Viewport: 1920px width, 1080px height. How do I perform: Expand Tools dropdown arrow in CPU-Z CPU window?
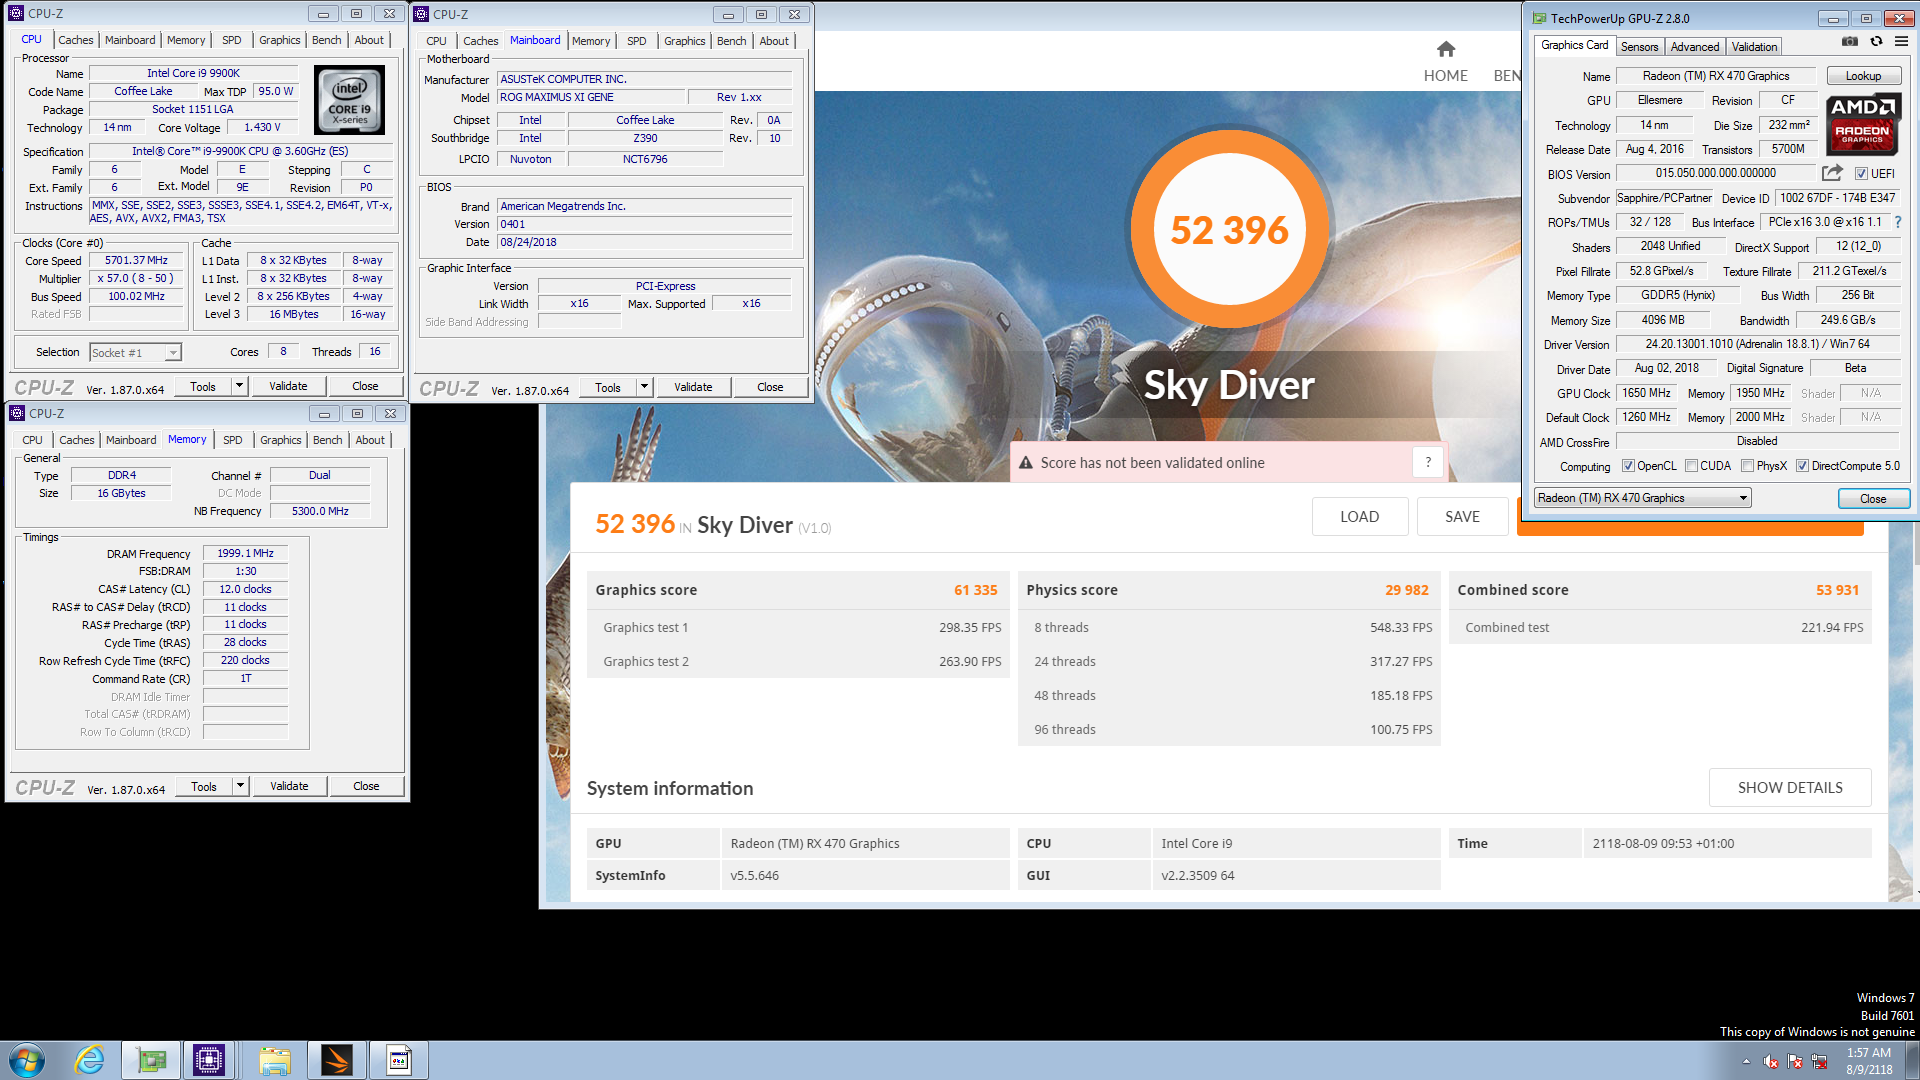[x=239, y=386]
